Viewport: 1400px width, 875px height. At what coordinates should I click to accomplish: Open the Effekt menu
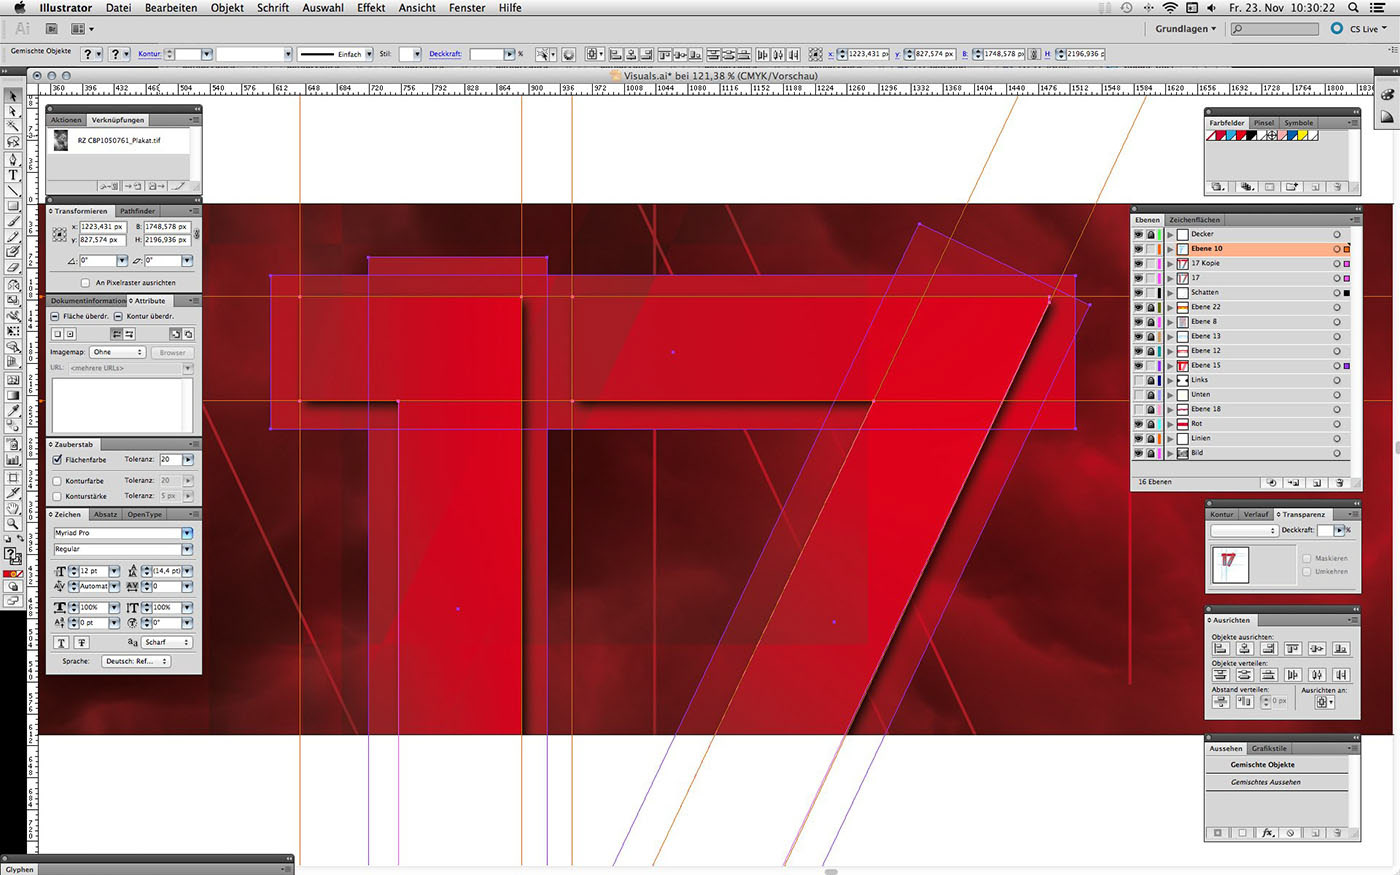(x=371, y=7)
